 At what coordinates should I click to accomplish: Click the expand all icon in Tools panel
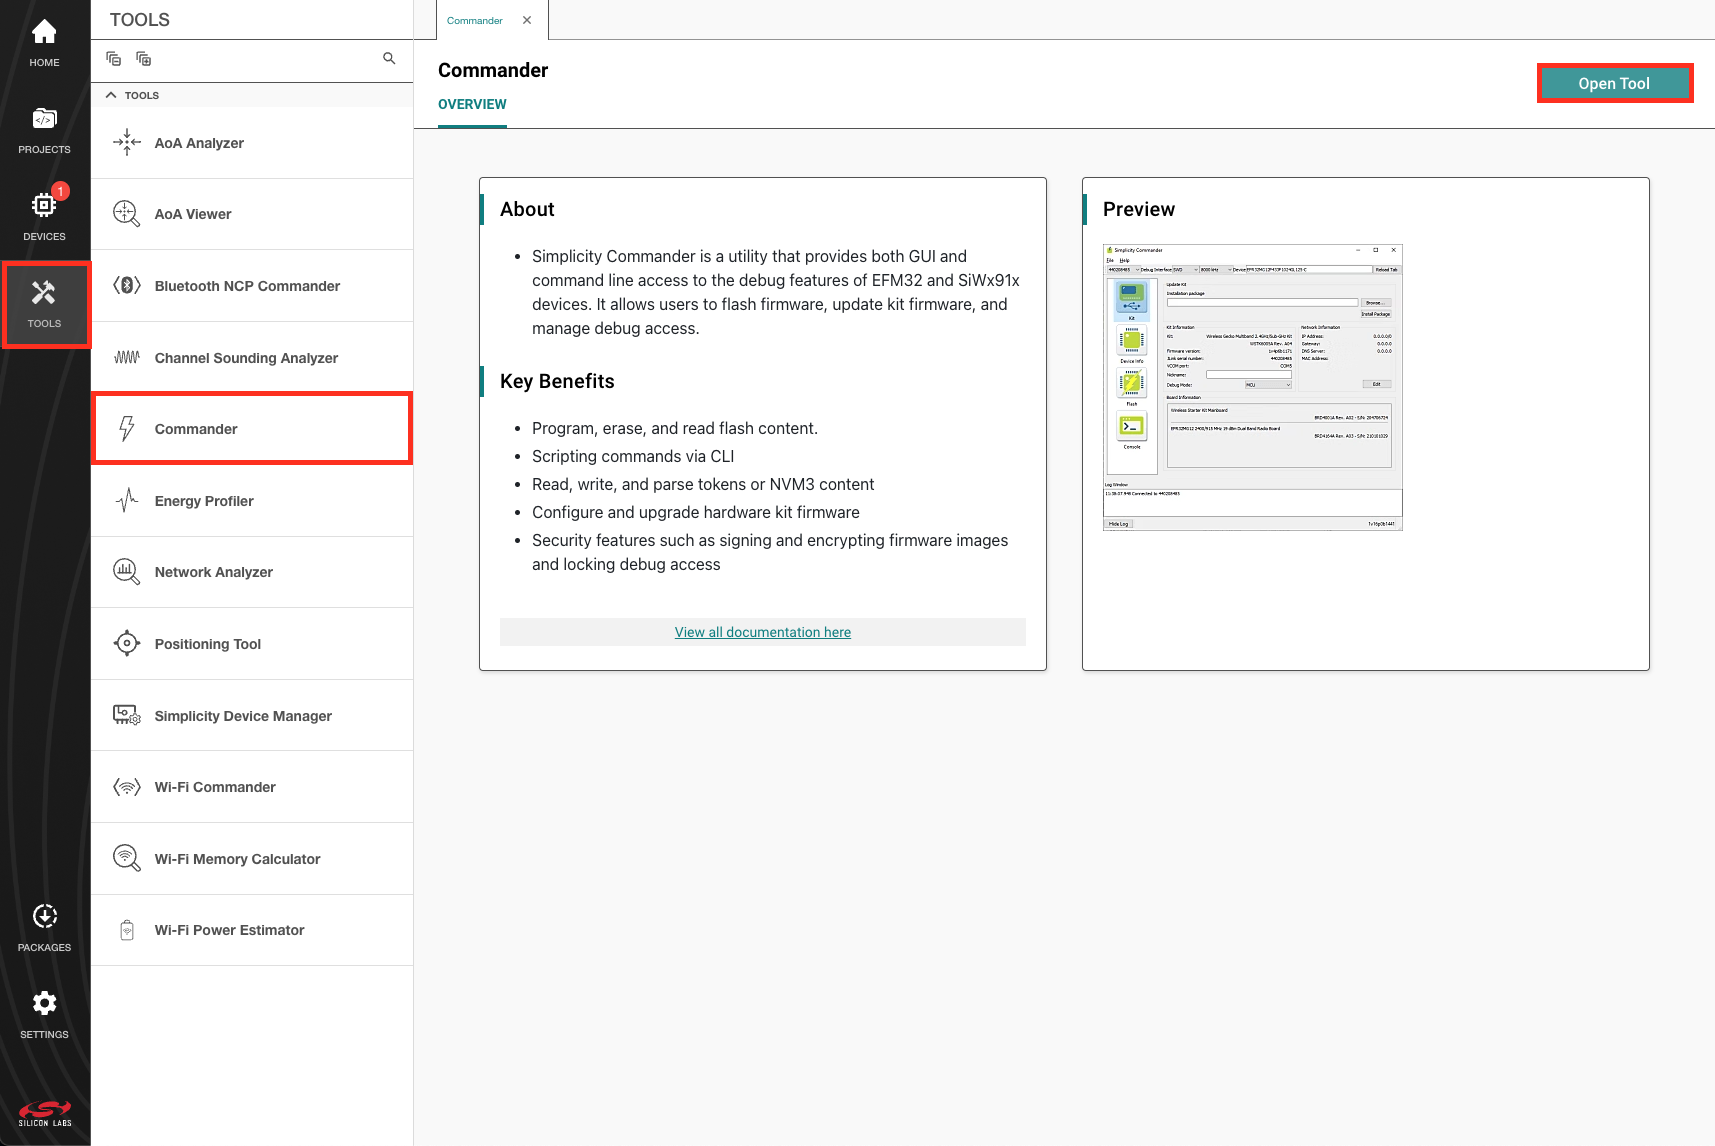(x=143, y=59)
